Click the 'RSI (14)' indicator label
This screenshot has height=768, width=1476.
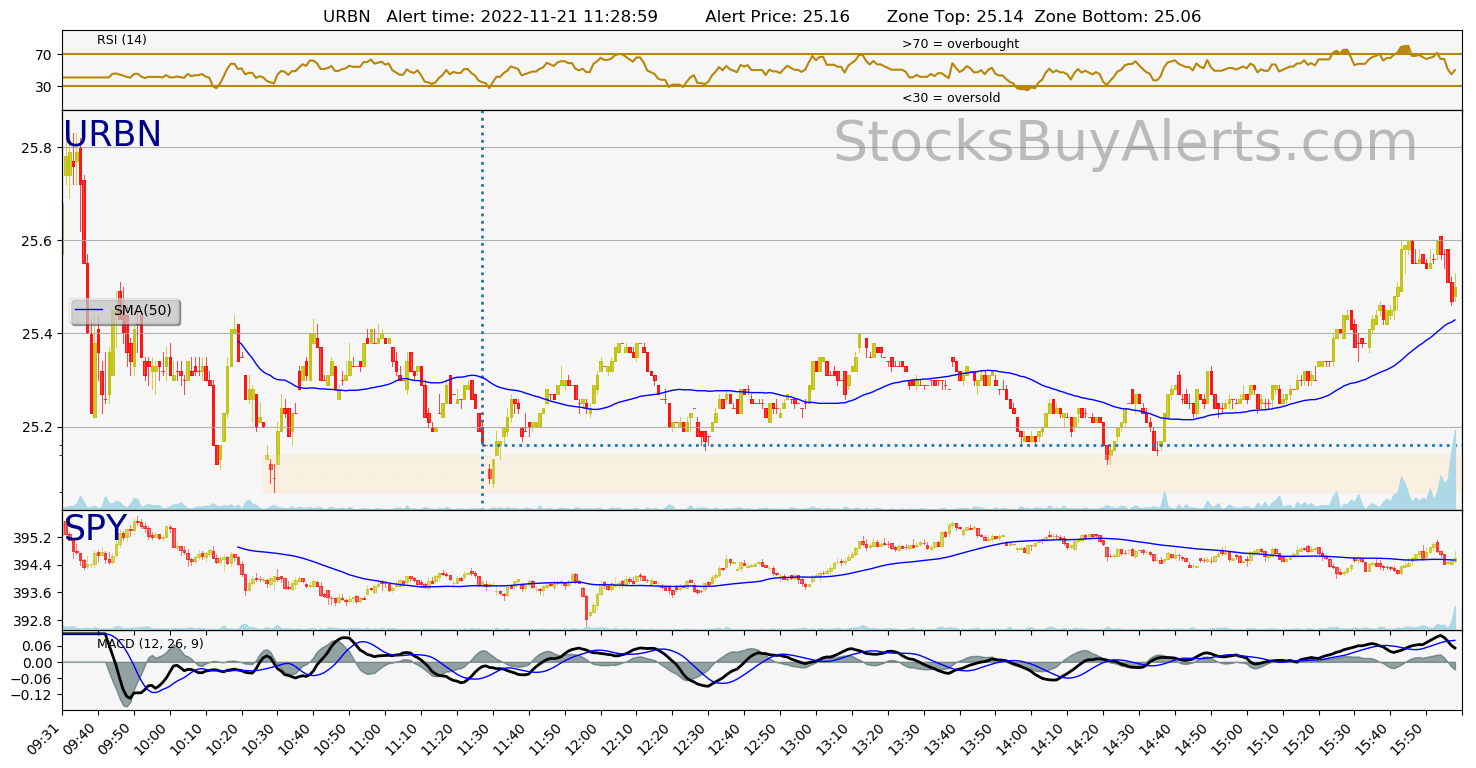click(122, 40)
